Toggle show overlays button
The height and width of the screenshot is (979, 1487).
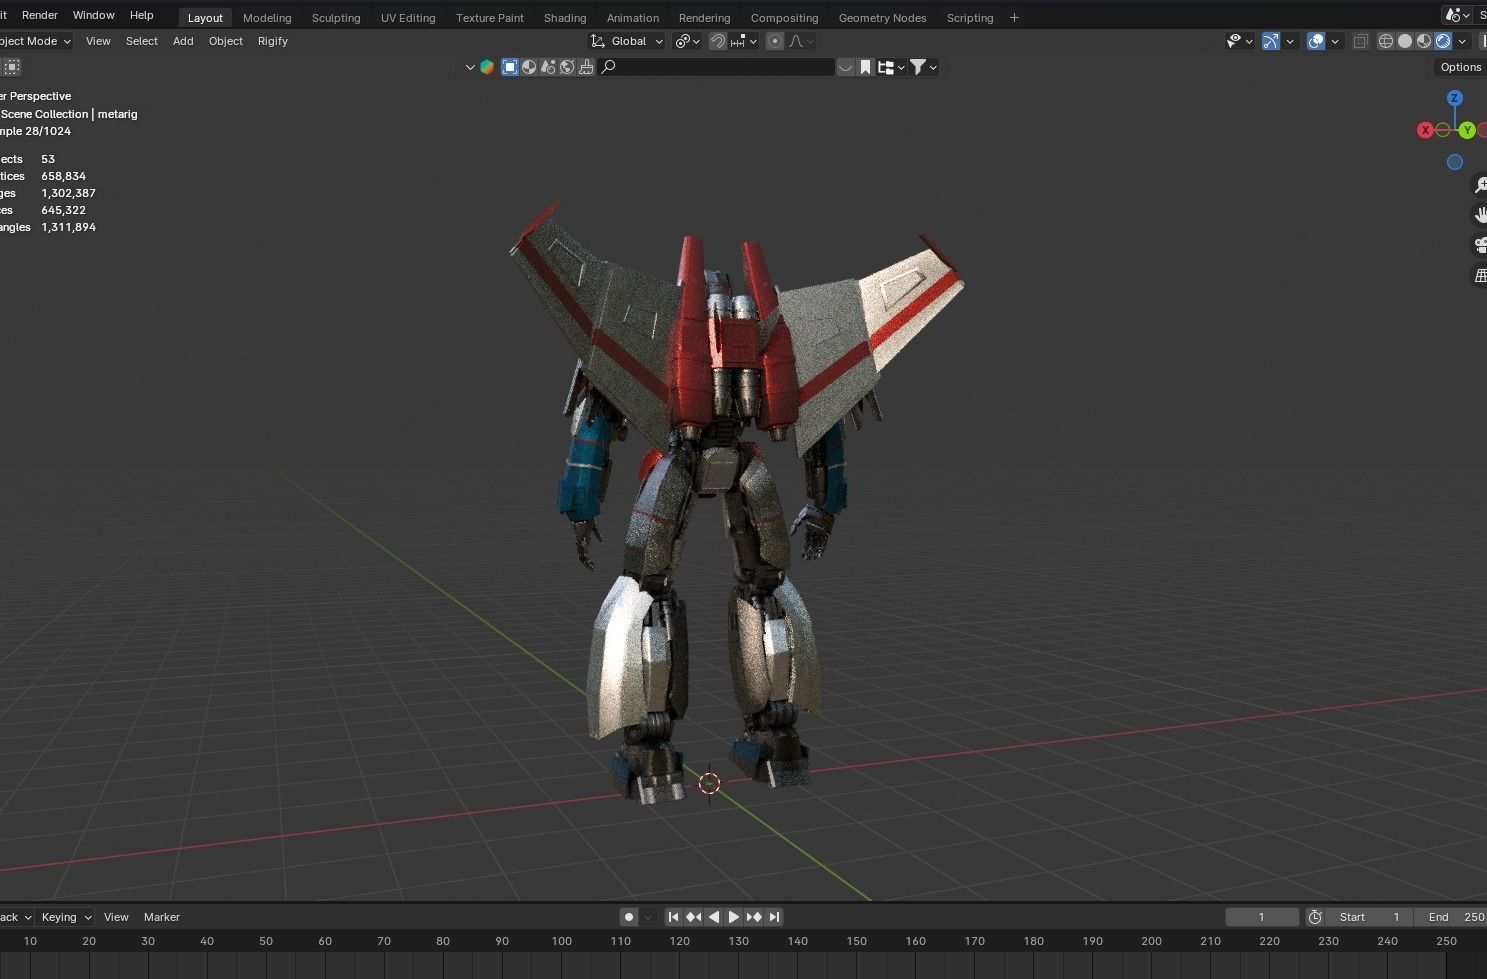coord(1316,41)
